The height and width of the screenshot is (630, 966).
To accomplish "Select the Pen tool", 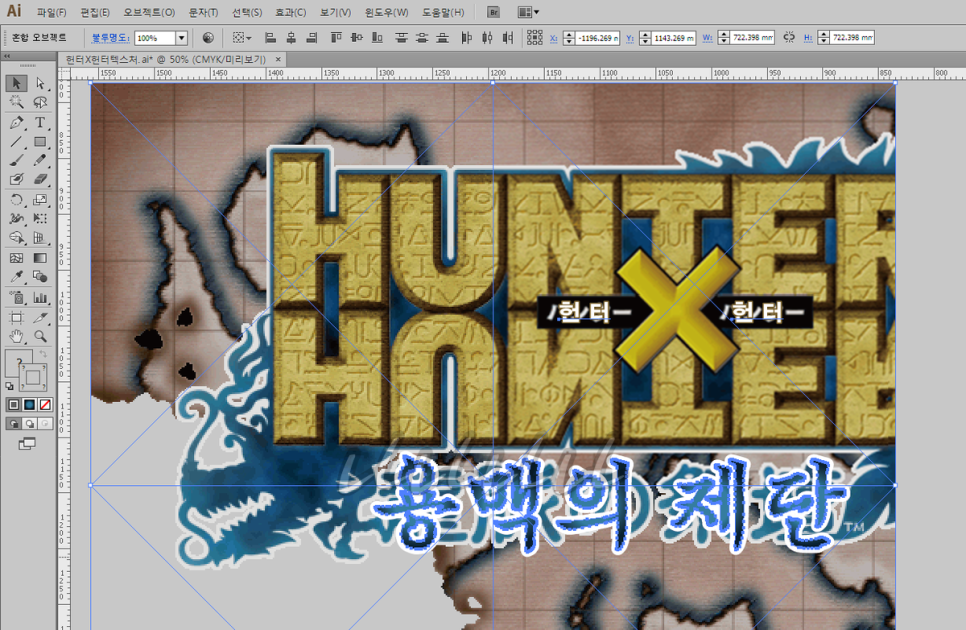I will [x=17, y=122].
